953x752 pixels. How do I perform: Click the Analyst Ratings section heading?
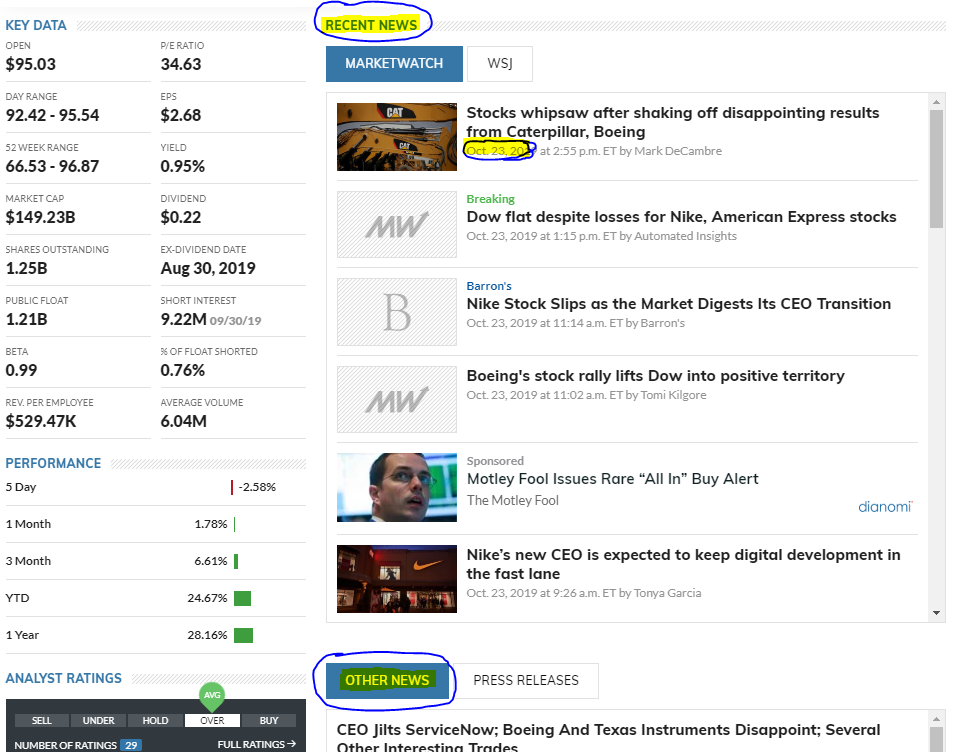(x=64, y=678)
